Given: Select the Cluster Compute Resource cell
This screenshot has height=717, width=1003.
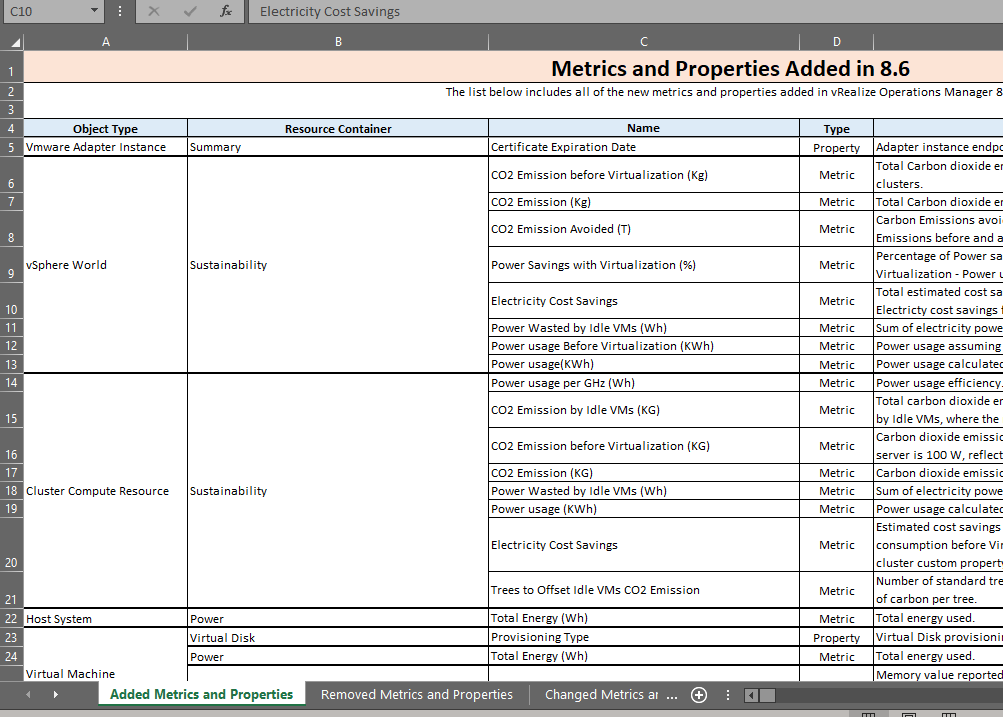Looking at the screenshot, I should tap(106, 491).
